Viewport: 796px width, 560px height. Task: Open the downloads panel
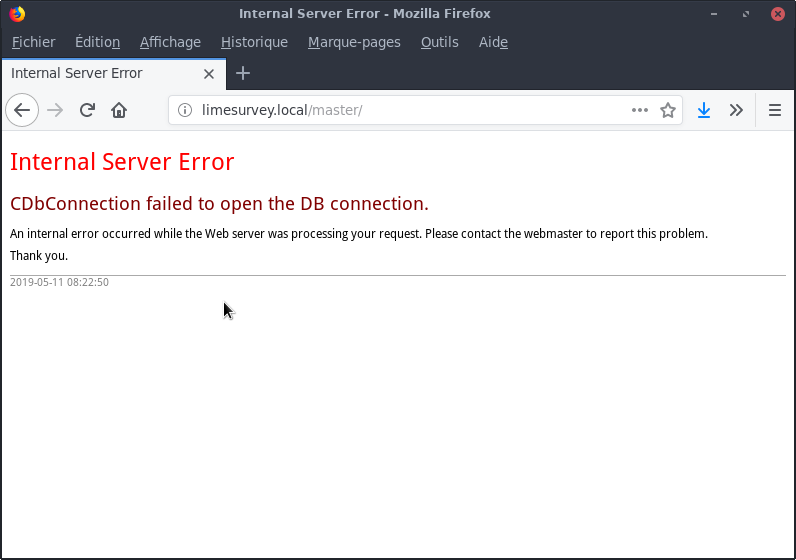pos(704,110)
